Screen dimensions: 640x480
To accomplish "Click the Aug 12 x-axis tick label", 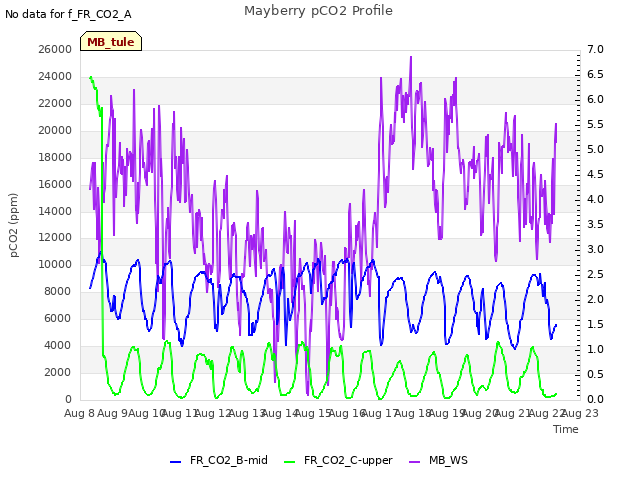I will [213, 413].
